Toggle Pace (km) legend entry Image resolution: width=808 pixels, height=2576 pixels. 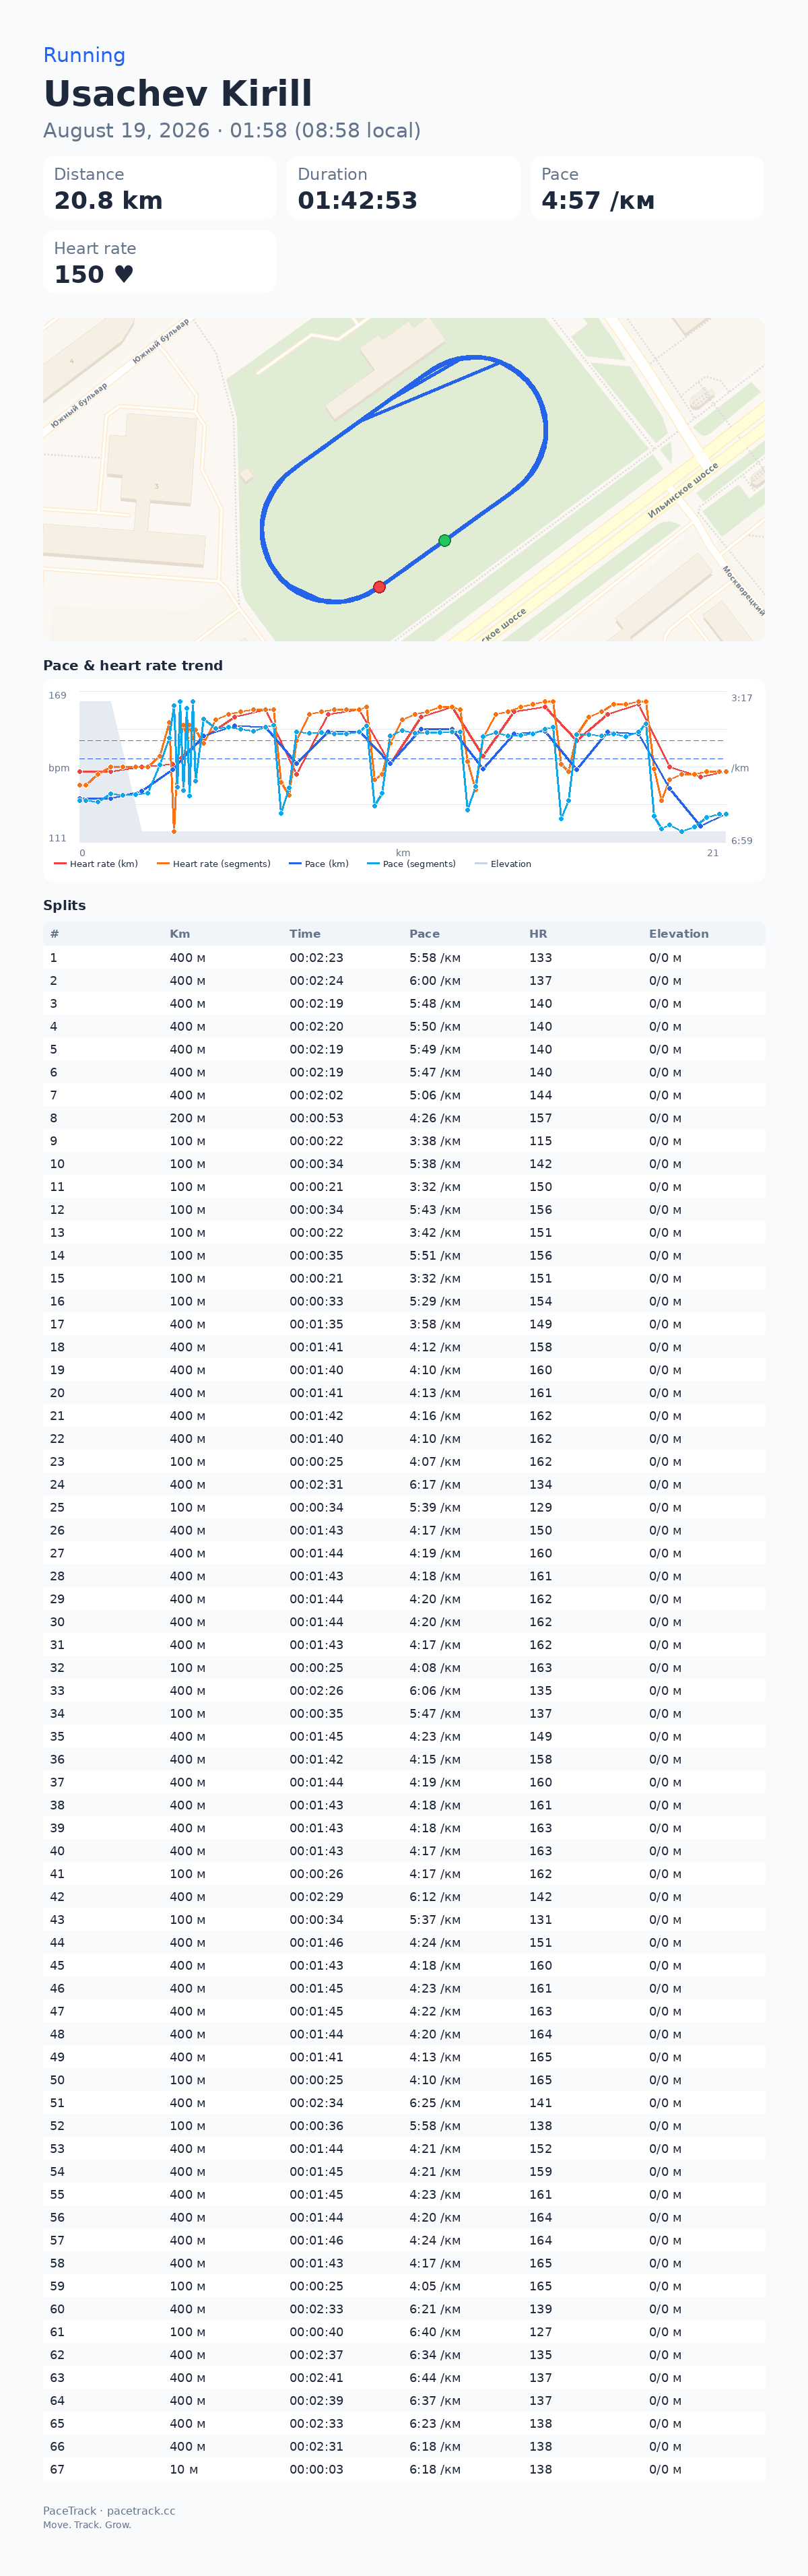(318, 864)
